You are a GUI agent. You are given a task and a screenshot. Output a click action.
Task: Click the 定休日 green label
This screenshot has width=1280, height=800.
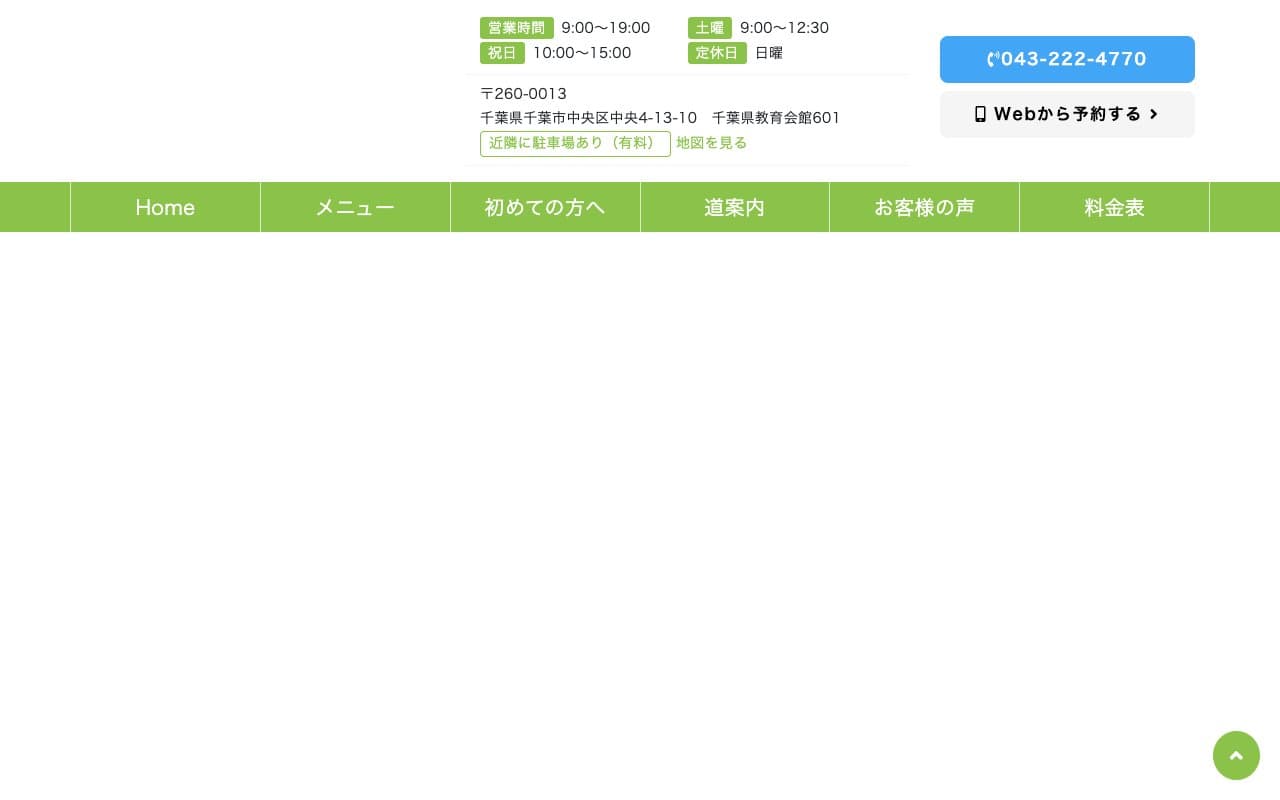716,53
